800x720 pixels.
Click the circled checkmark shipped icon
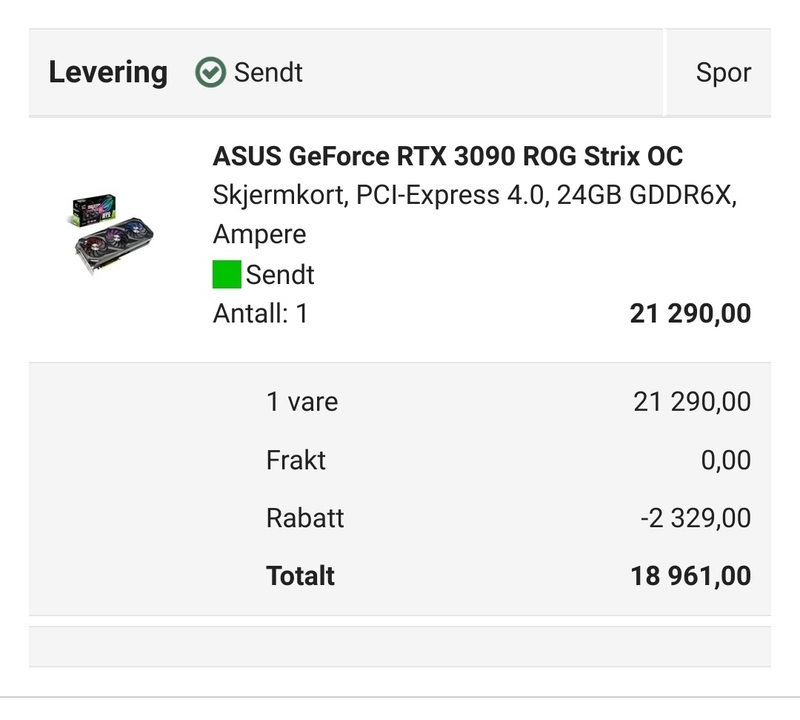point(210,73)
